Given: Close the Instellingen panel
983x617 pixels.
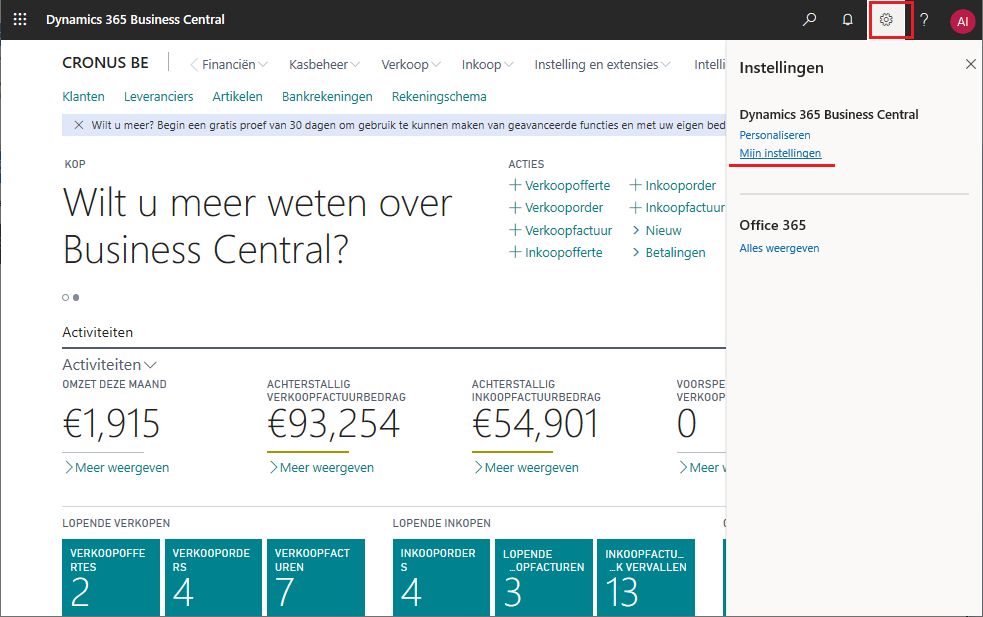Looking at the screenshot, I should point(970,65).
